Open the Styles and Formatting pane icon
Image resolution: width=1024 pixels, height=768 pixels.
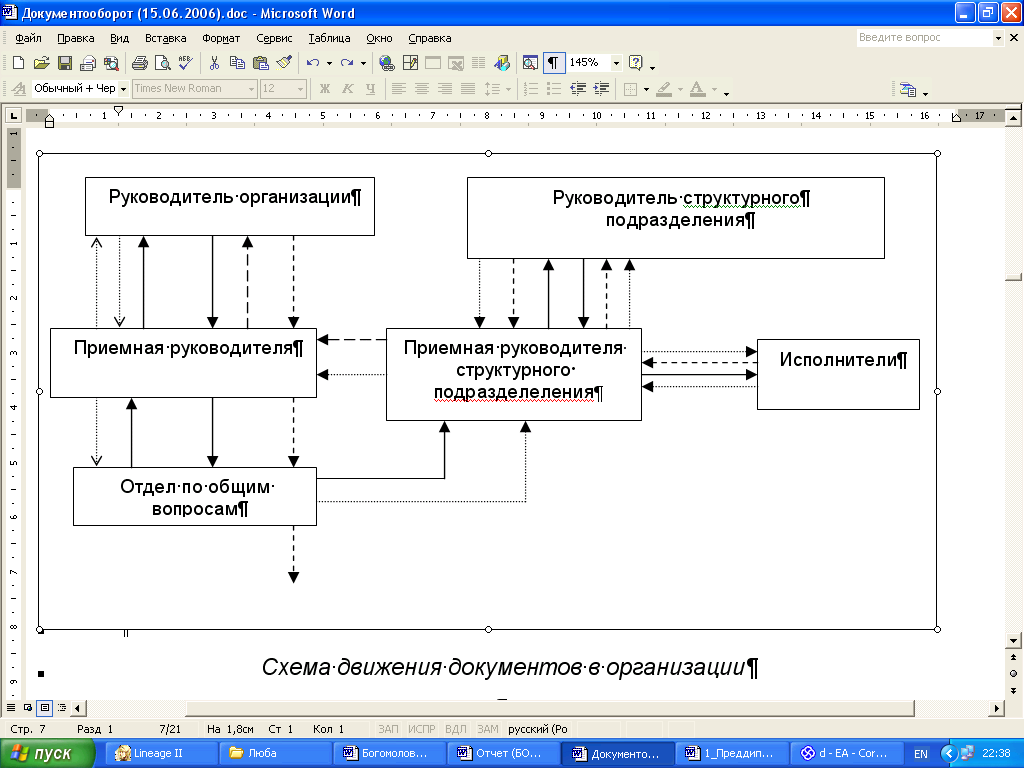tap(18, 89)
